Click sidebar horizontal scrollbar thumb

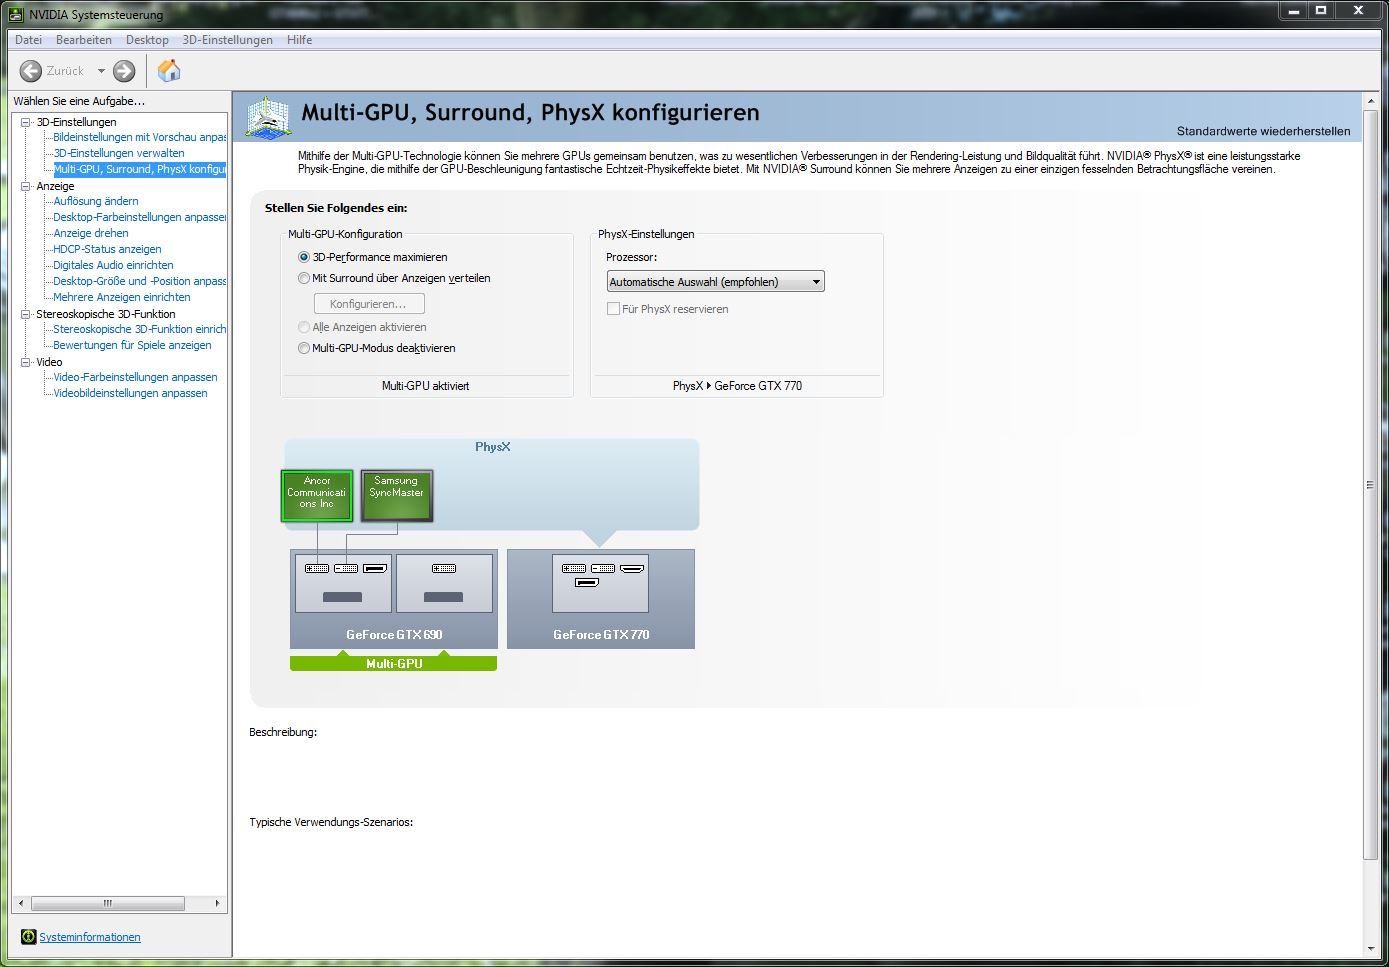pyautogui.click(x=108, y=903)
